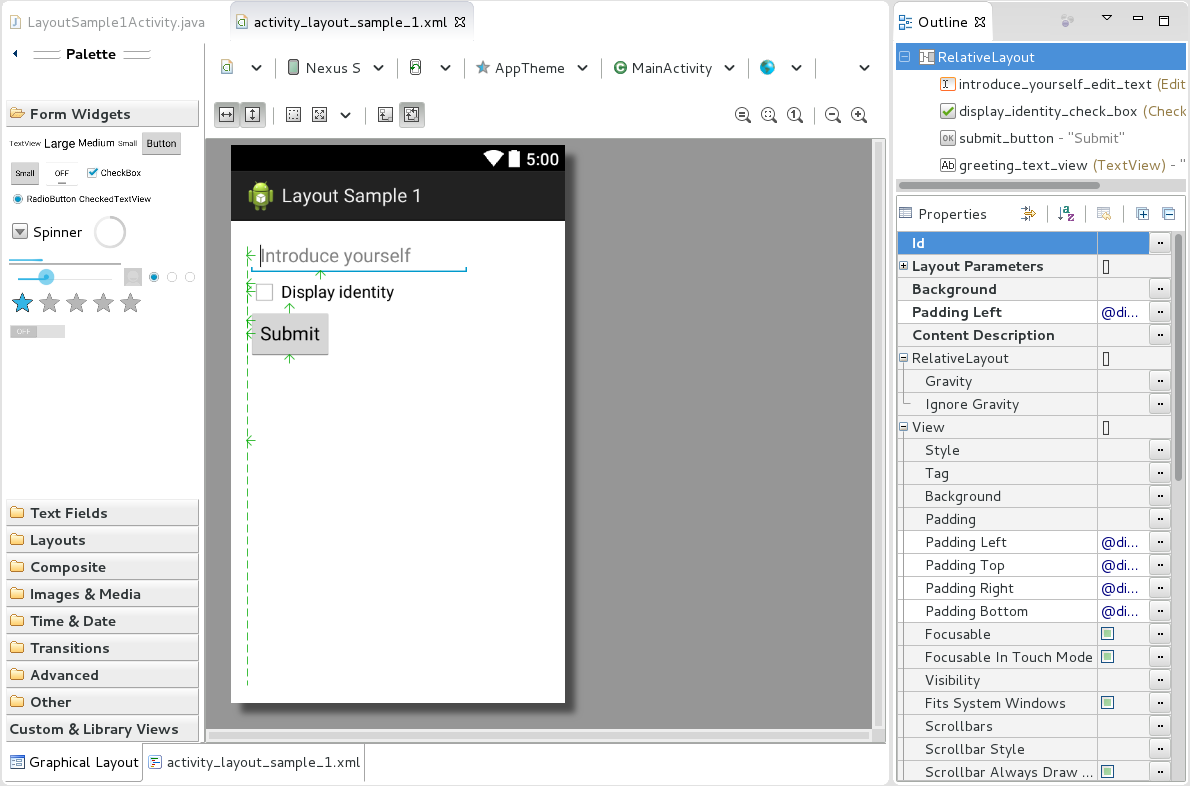Click the Spinner widget in palette
This screenshot has height=786, width=1190.
(47, 232)
